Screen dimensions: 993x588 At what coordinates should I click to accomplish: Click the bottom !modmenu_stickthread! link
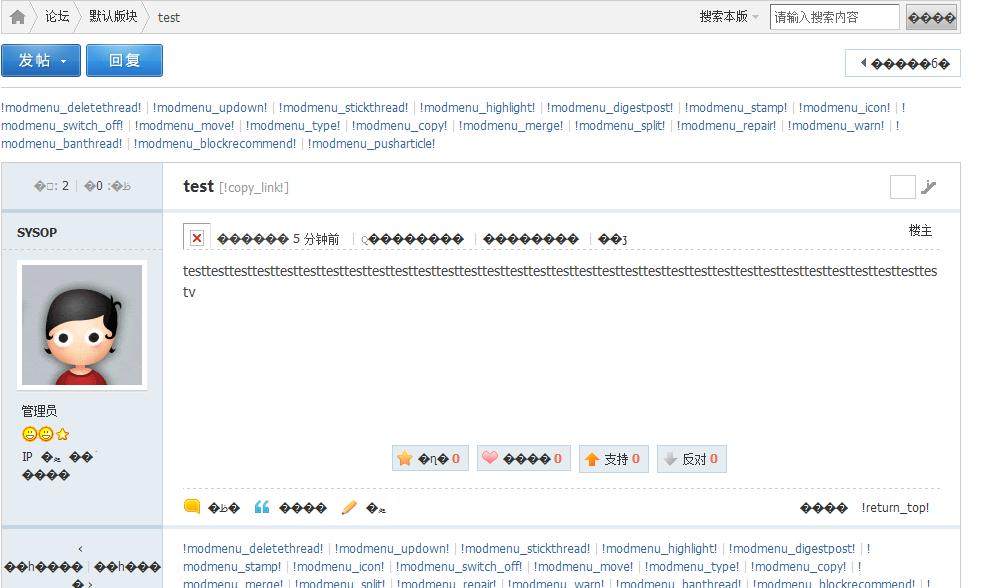click(x=525, y=549)
